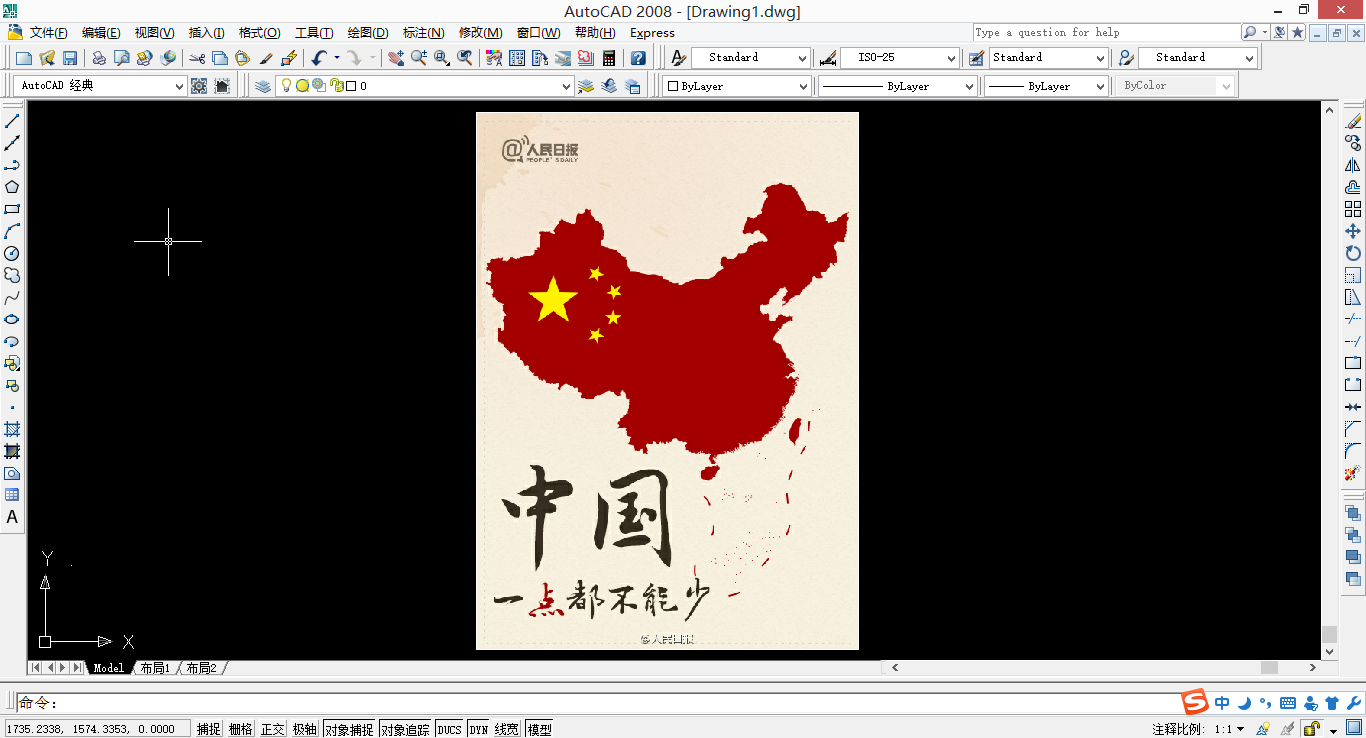Toggle 对象追踪 object tracking
The width and height of the screenshot is (1366, 738).
tap(405, 729)
